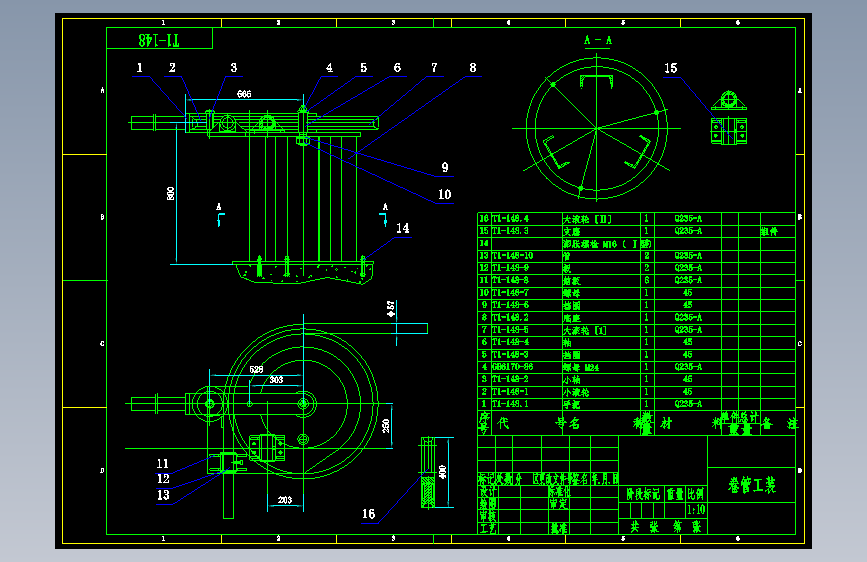Select the 203 dimension at the bottom
Image resolution: width=867 pixels, height=562 pixels.
pos(285,500)
